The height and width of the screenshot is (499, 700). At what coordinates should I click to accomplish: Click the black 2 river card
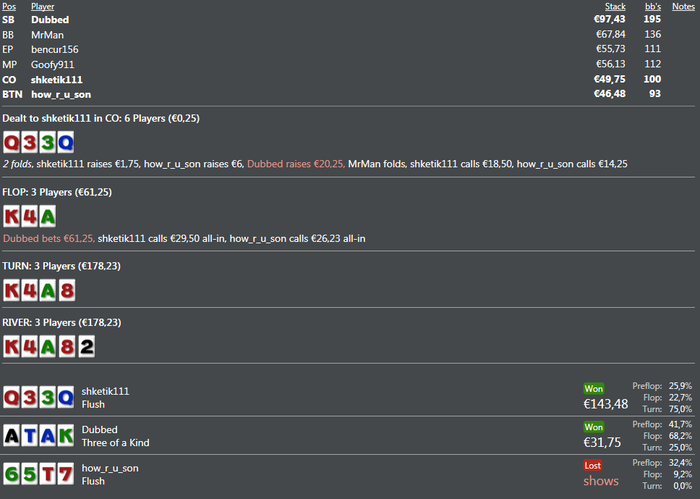coord(87,347)
